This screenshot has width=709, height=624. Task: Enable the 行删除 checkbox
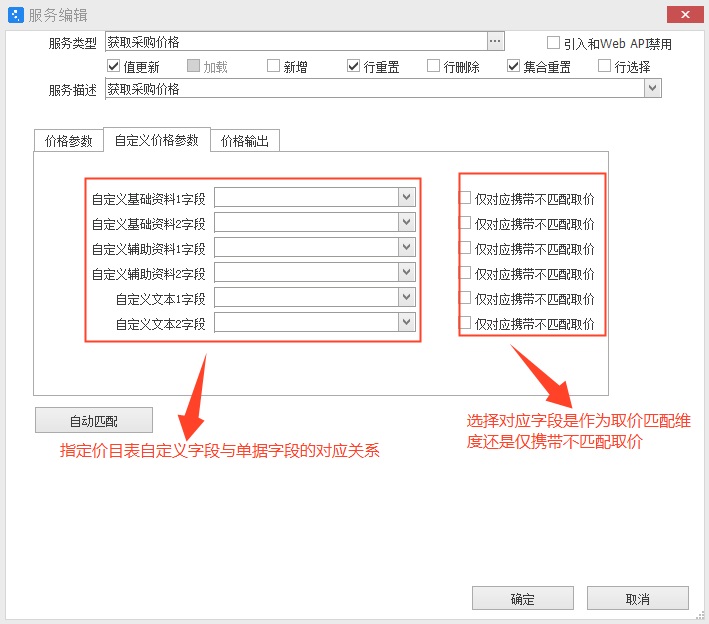434,67
